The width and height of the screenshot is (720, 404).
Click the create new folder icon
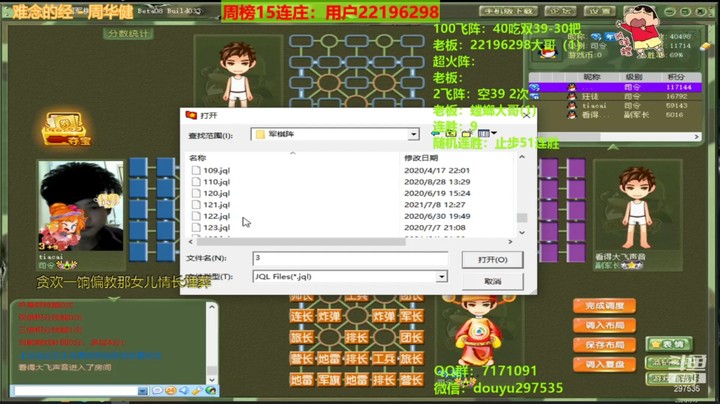(467, 134)
